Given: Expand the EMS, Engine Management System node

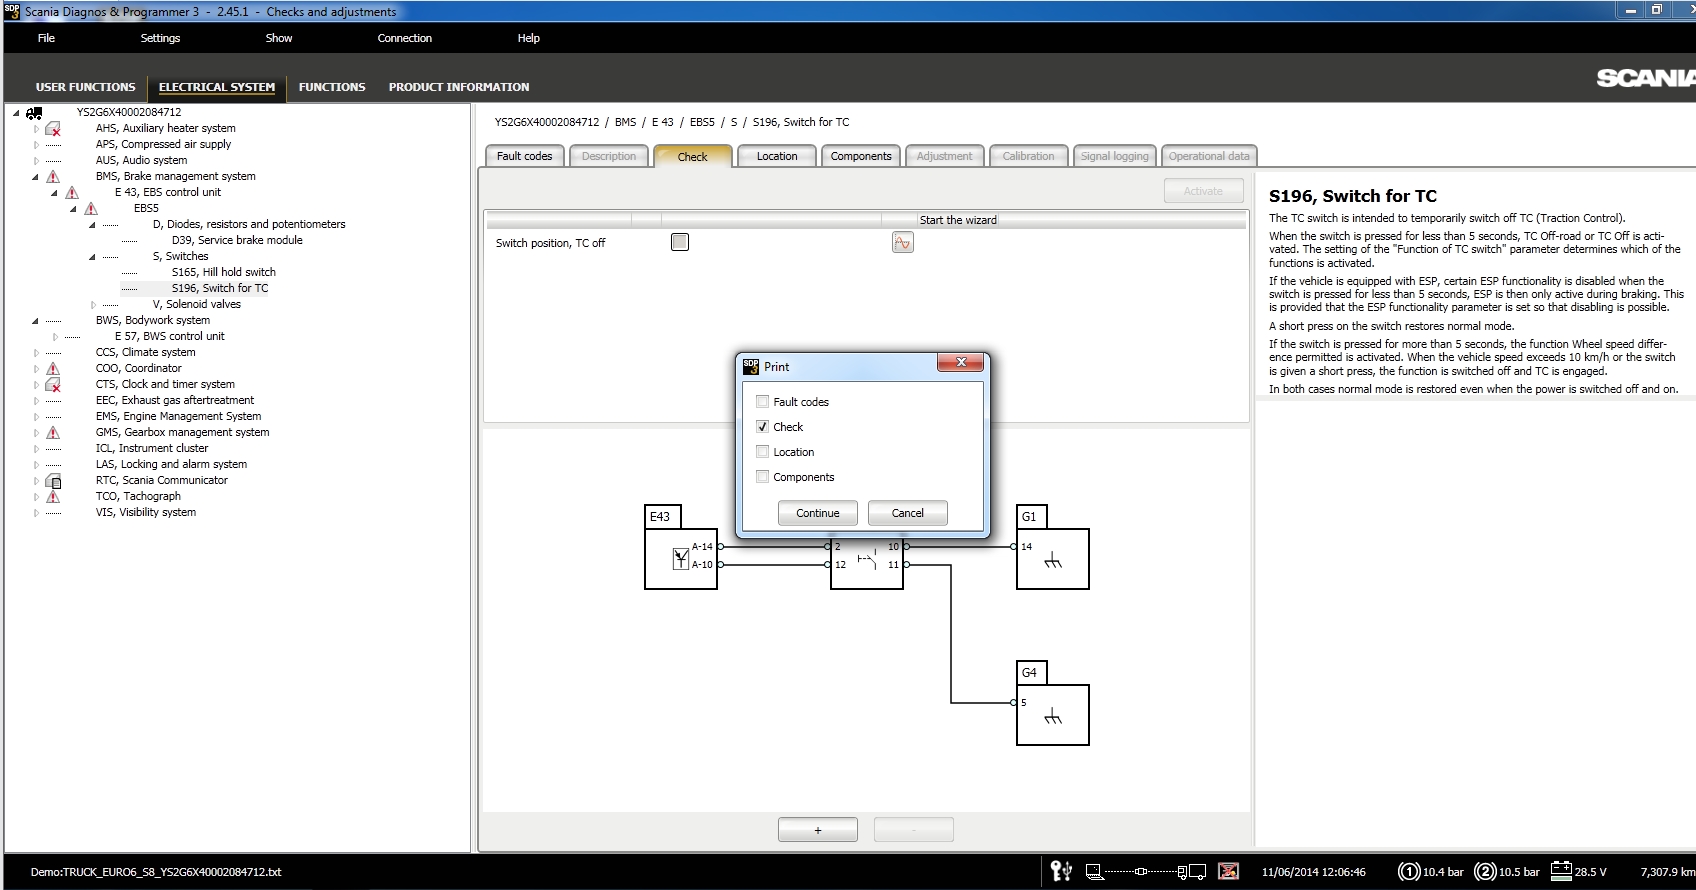Looking at the screenshot, I should pos(36,417).
